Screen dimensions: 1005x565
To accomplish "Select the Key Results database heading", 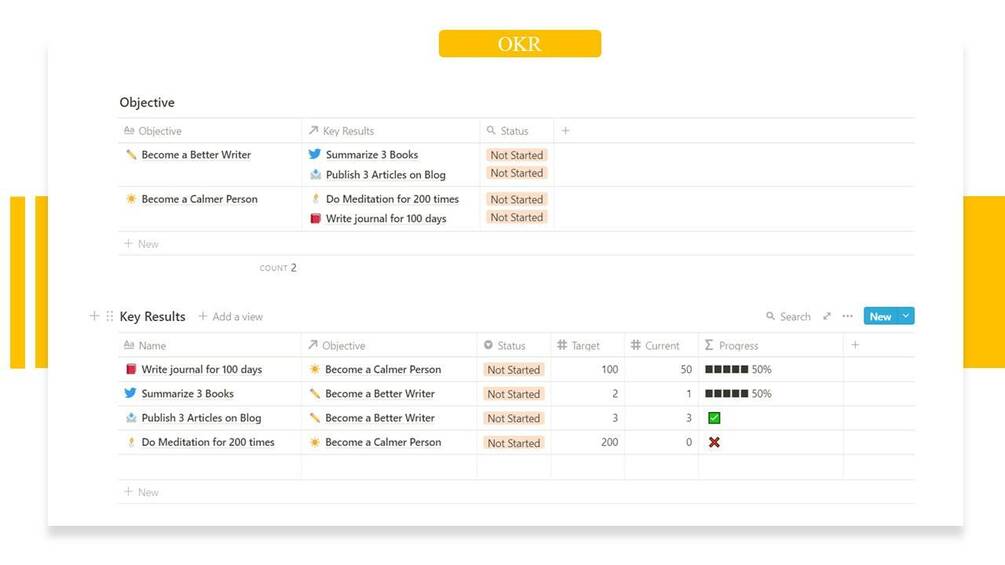I will (153, 316).
